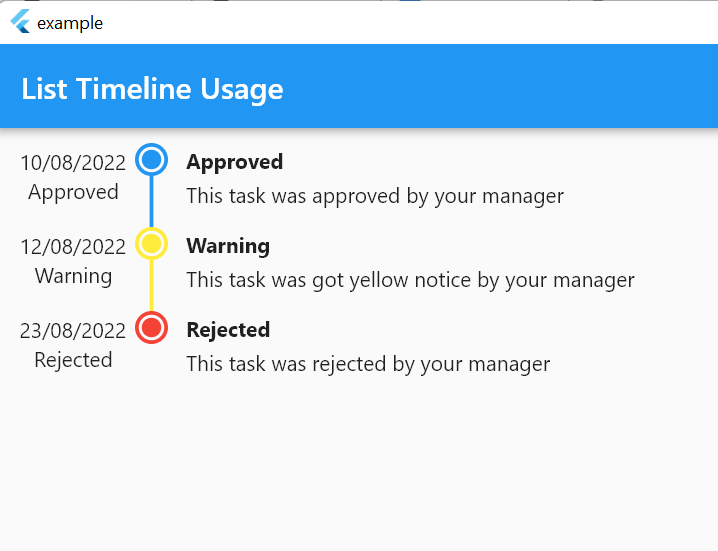Select the red Rejected timeline marker
718x551 pixels.
coord(152,327)
